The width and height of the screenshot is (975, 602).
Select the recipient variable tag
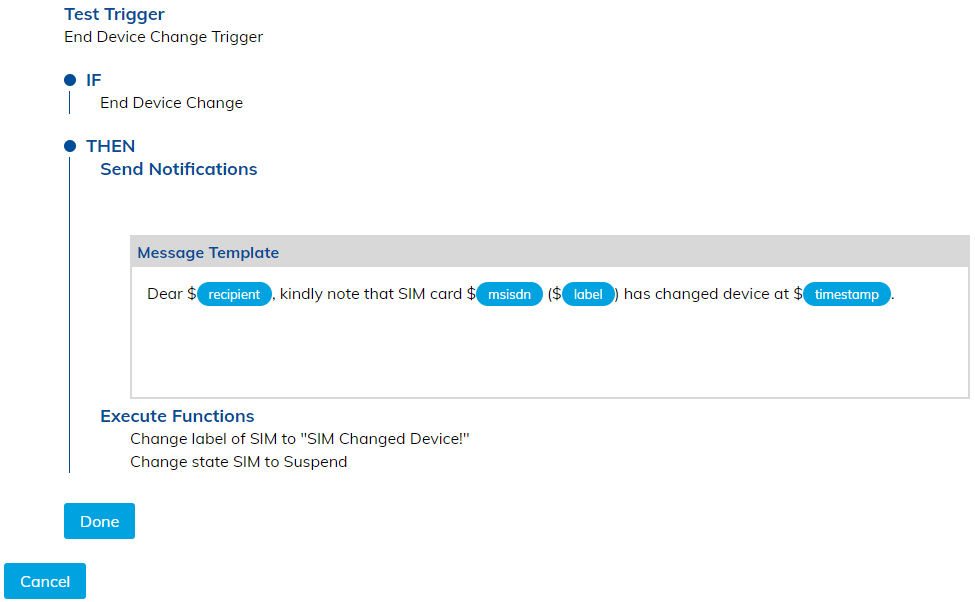(x=234, y=294)
